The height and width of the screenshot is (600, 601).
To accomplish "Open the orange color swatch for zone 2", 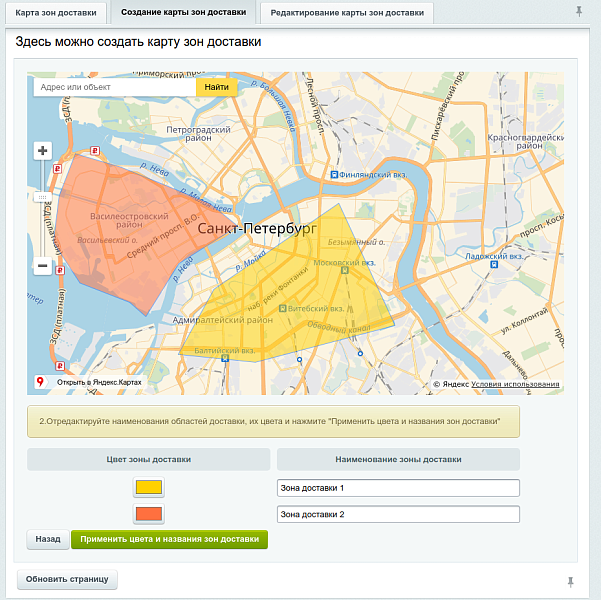I will 148,514.
